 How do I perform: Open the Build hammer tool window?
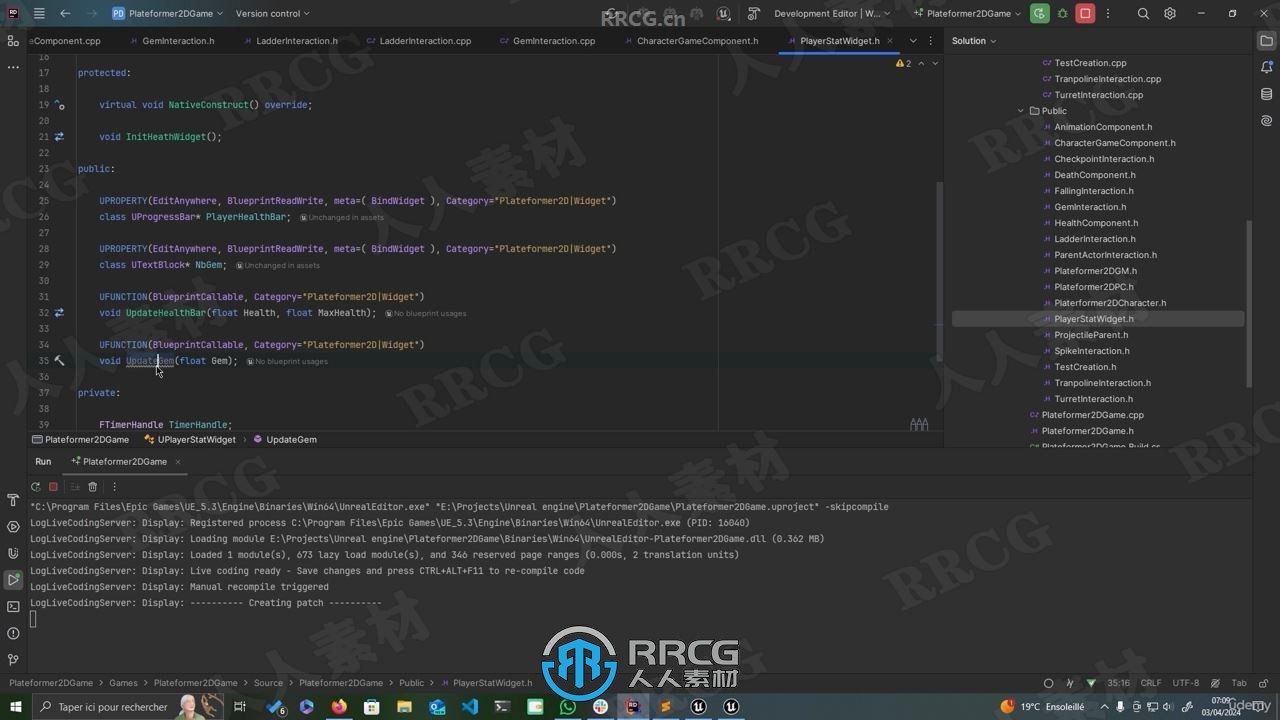coord(13,500)
